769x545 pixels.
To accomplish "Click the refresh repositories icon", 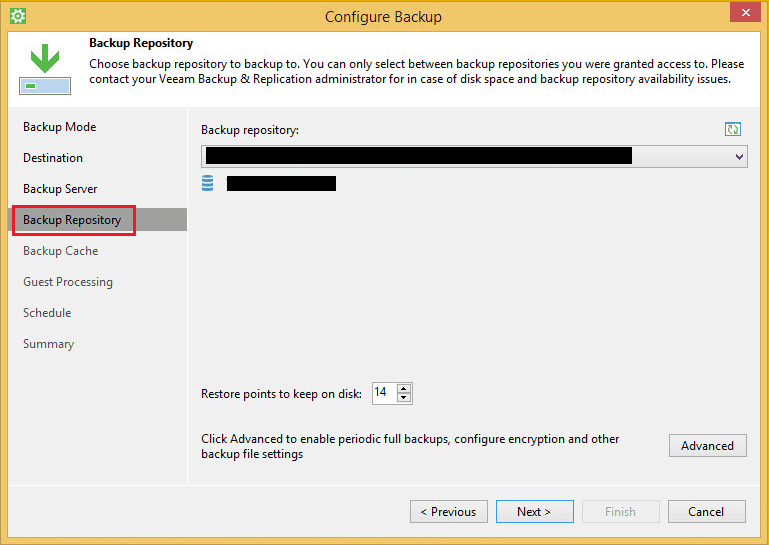I will click(733, 129).
